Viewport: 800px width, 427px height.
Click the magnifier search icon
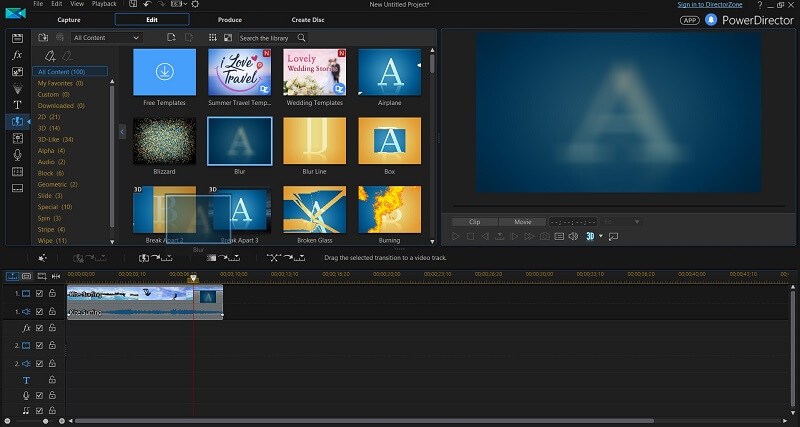click(x=302, y=38)
